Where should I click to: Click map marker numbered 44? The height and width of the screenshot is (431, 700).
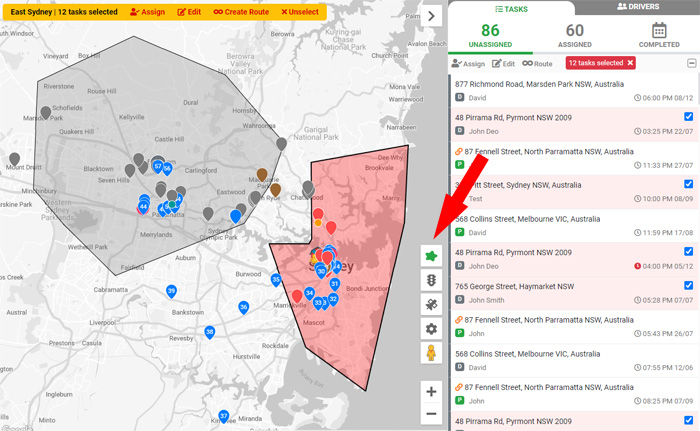(143, 207)
